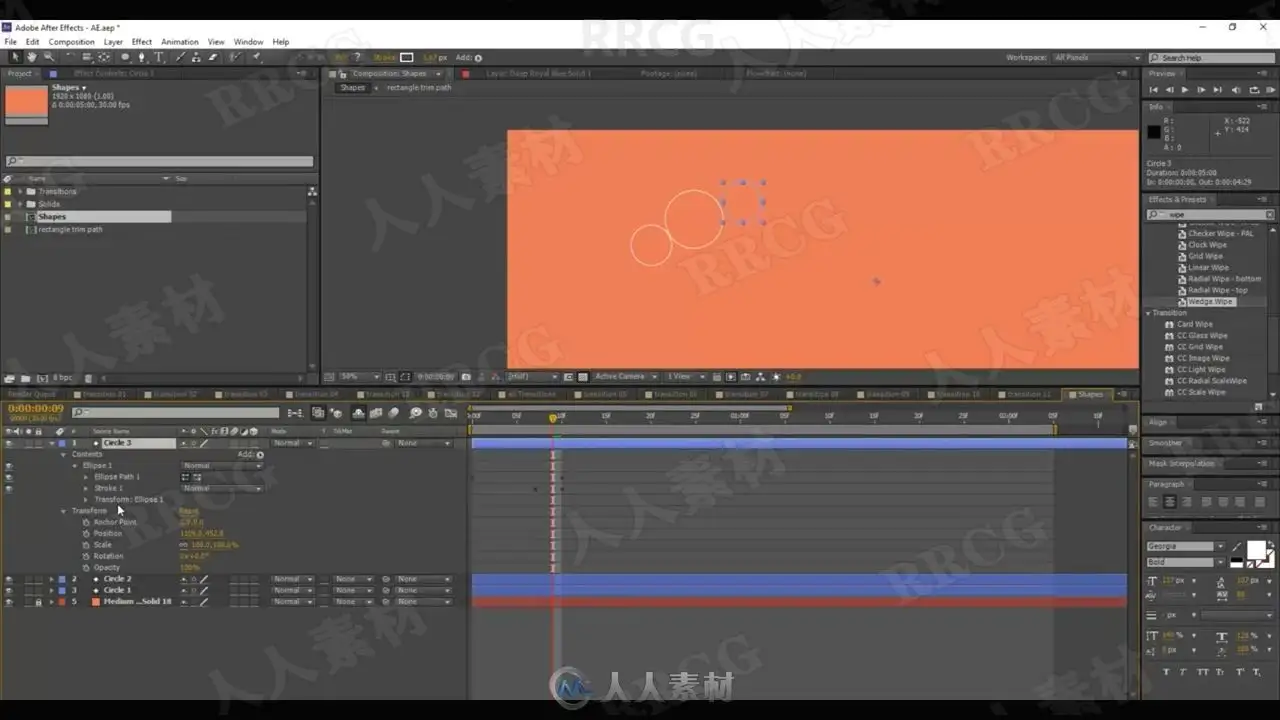Unlock the Medium Solid 18 layer
The height and width of the screenshot is (720, 1280).
(x=38, y=602)
